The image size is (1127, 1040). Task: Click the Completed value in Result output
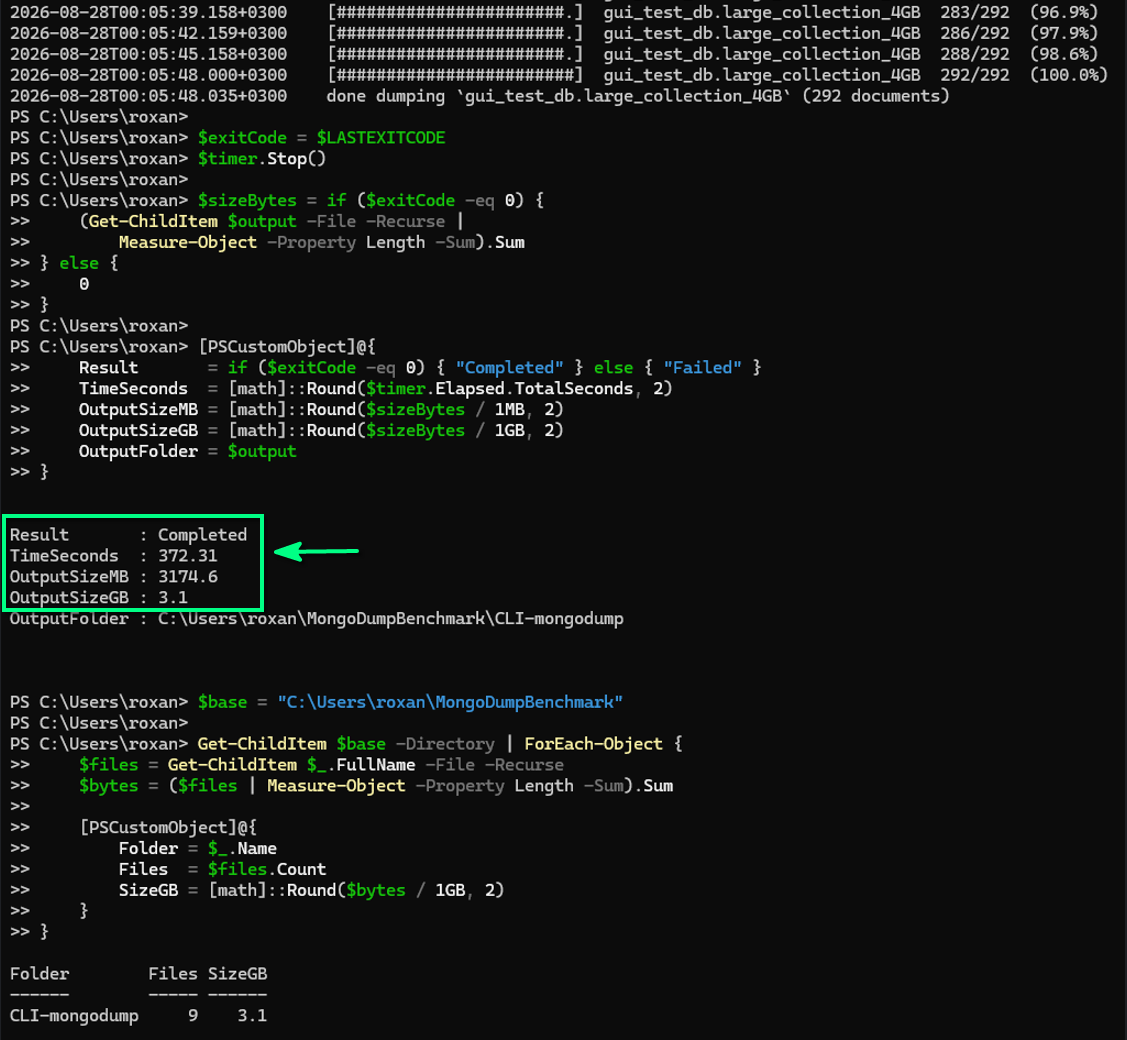[x=203, y=535]
